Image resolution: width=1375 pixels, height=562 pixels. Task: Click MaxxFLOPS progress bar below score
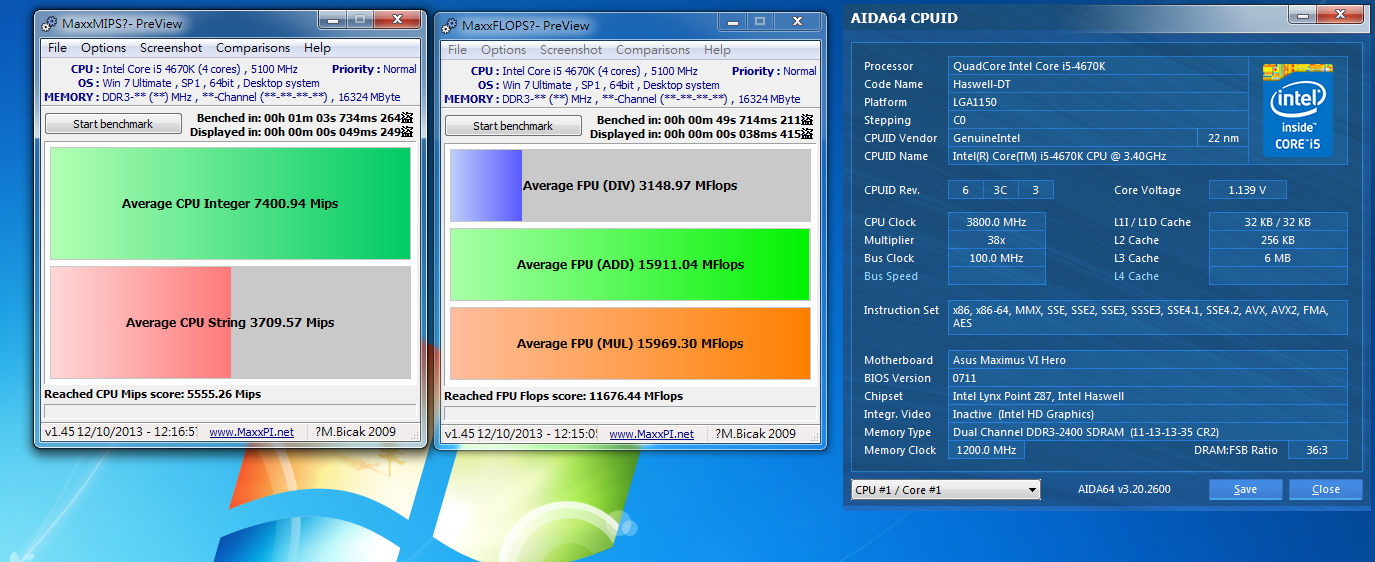coord(630,413)
